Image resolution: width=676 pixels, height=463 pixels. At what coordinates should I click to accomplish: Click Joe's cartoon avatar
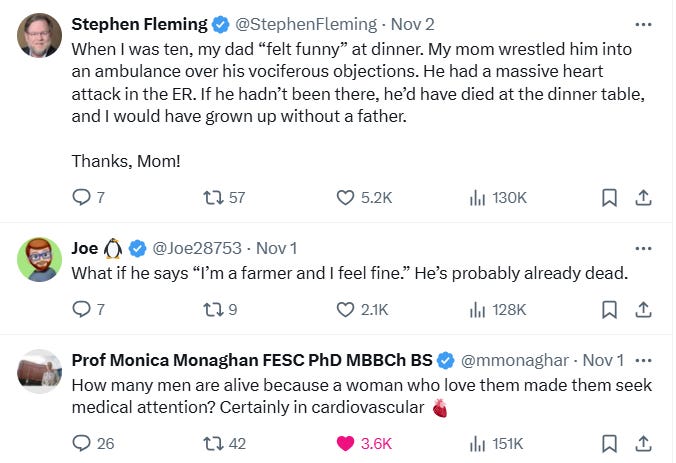click(x=40, y=260)
